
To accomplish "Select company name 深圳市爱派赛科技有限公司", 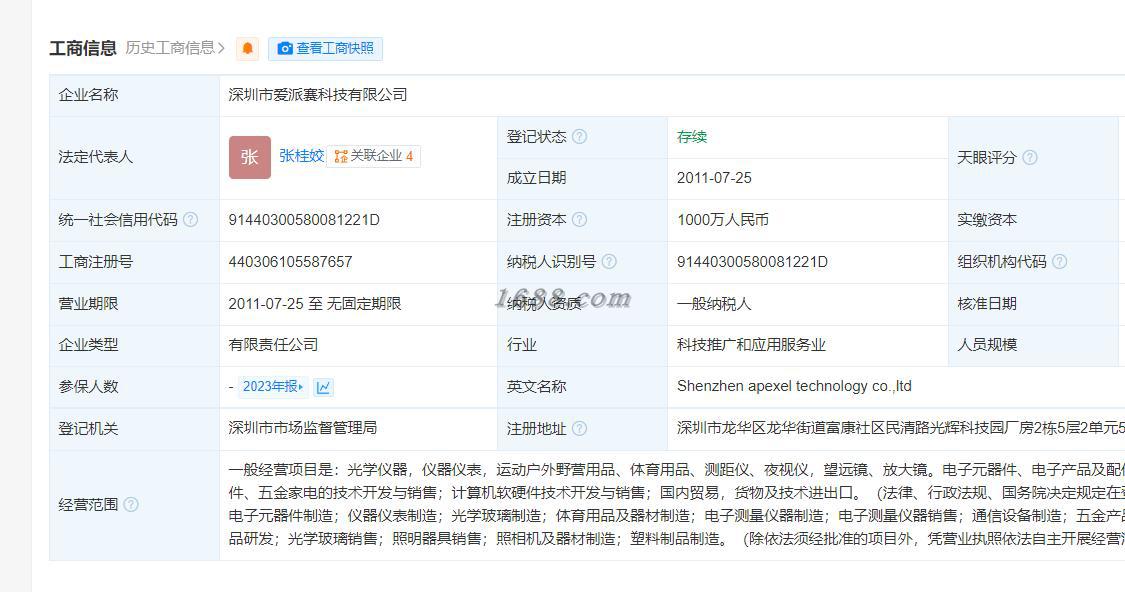I will coord(318,95).
